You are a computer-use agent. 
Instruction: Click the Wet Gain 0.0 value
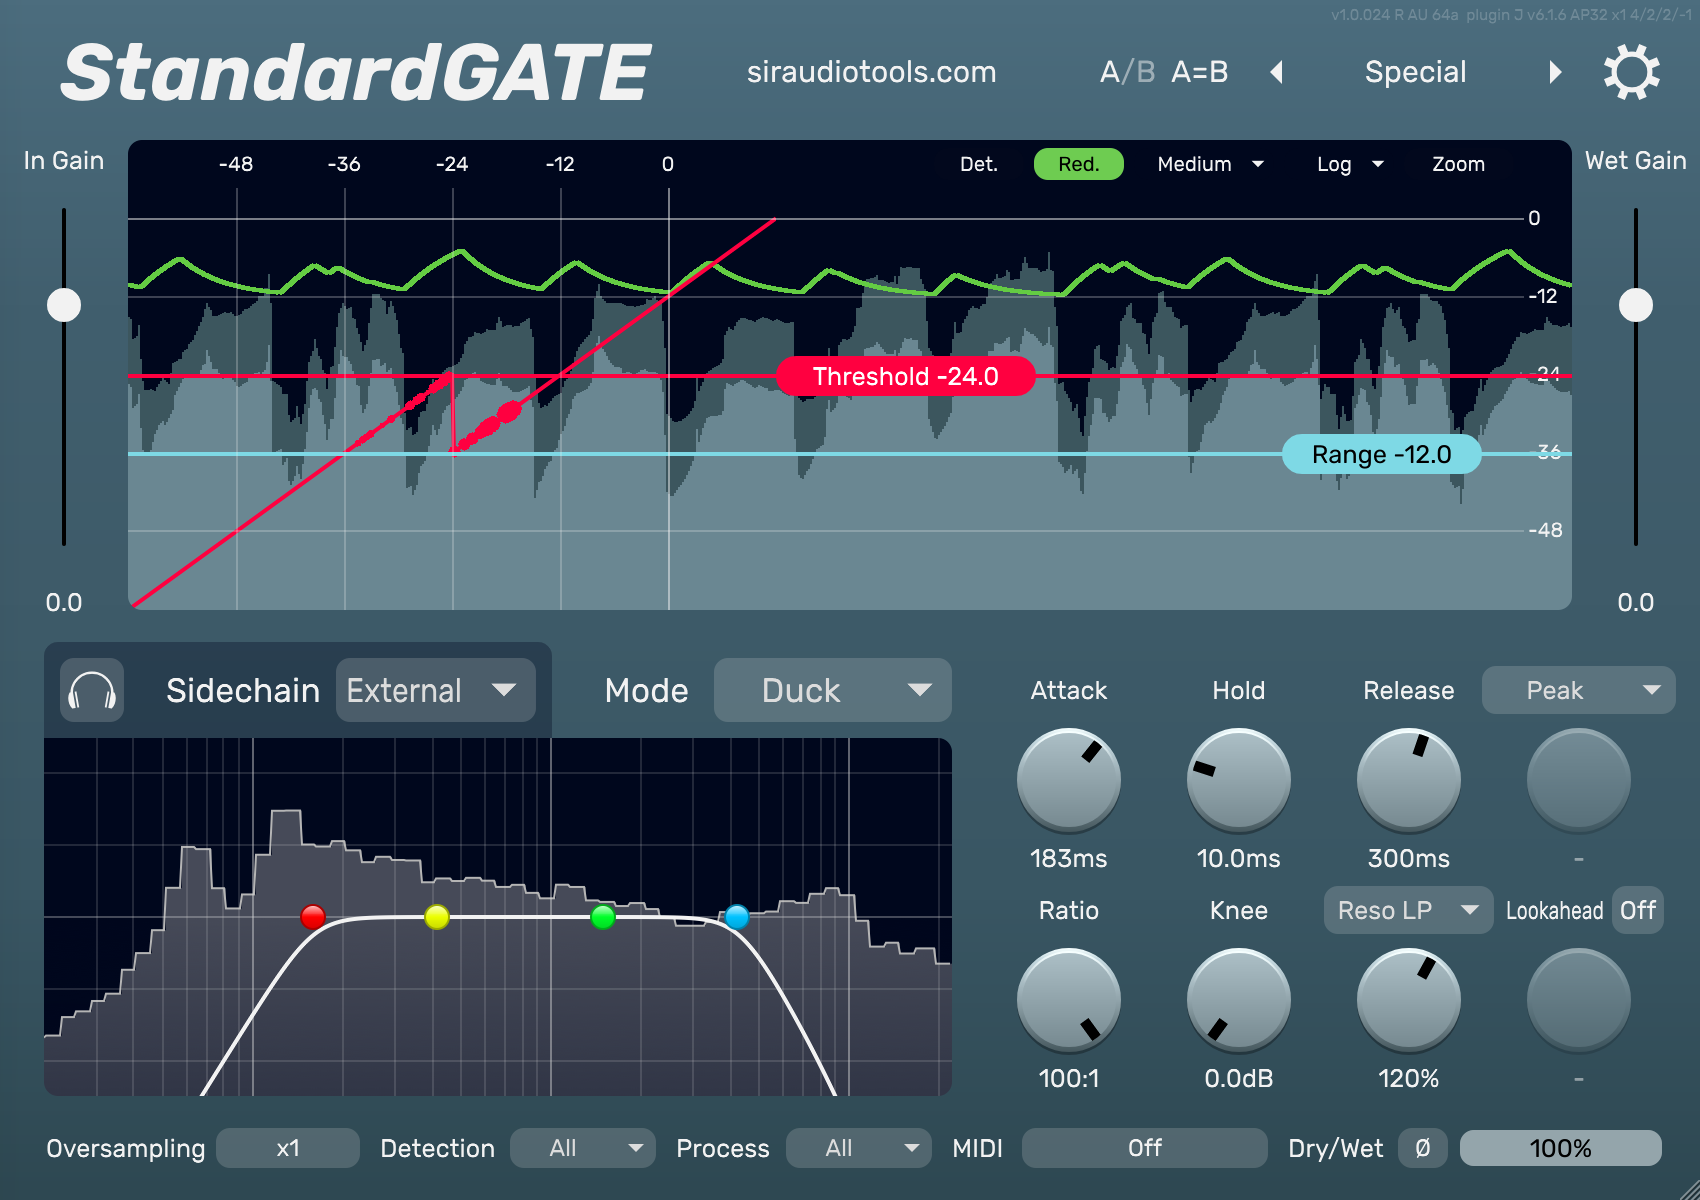1636,602
